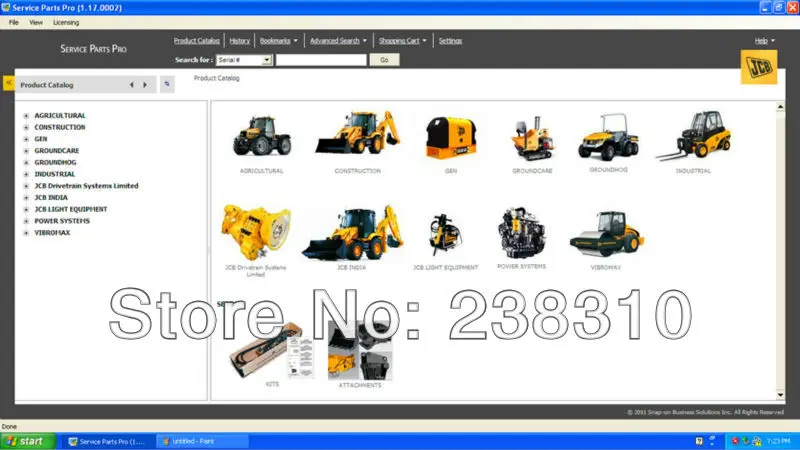Expand the GROUNDHOG tree node
The height and width of the screenshot is (450, 800).
click(26, 163)
